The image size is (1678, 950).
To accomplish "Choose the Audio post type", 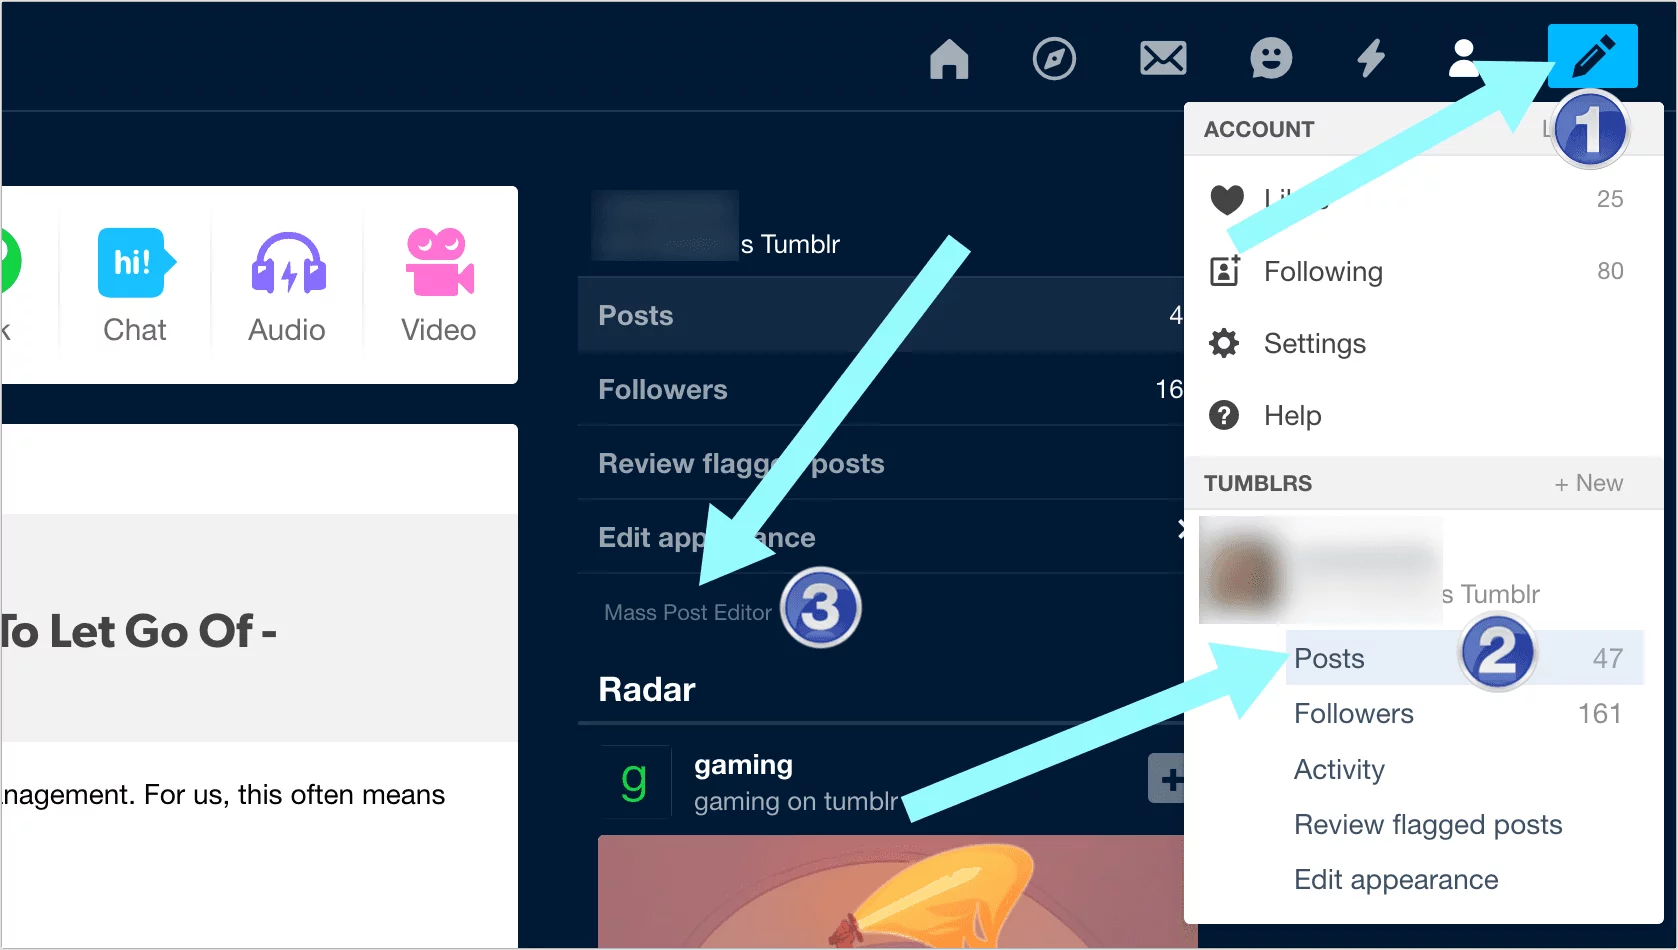I will point(286,285).
